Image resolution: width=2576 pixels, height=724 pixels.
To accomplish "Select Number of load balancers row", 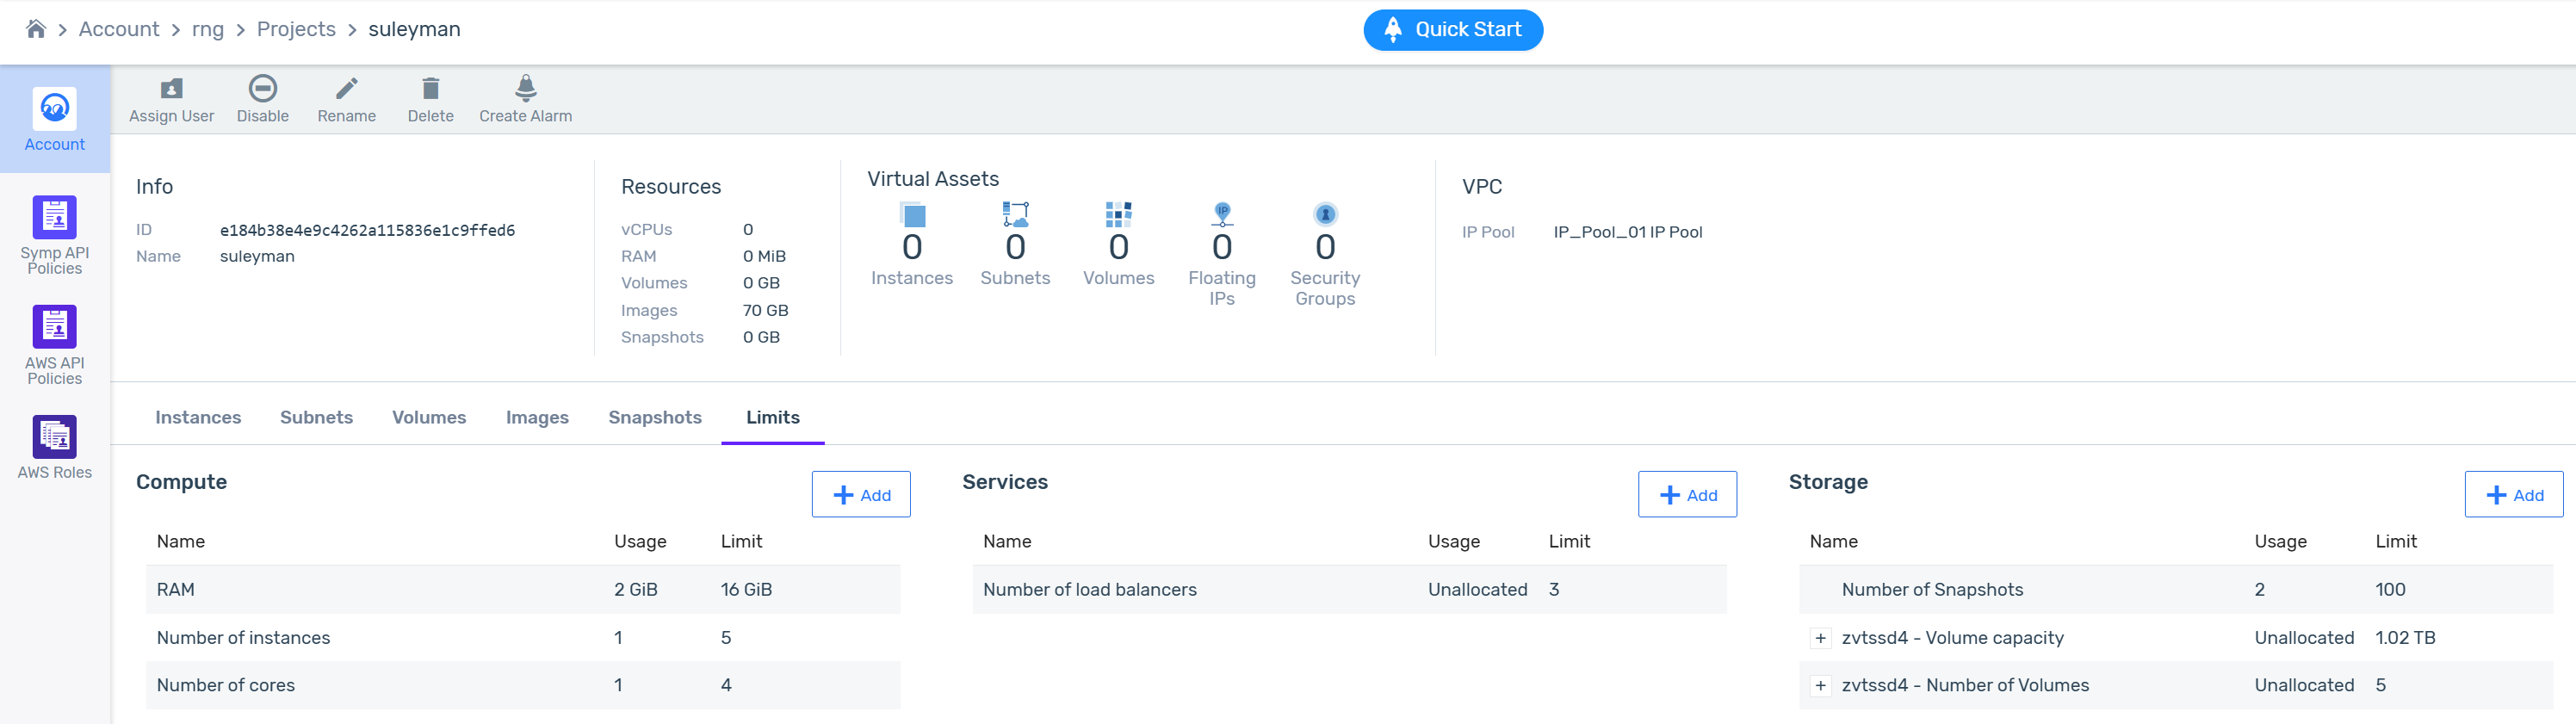I will [x=1349, y=589].
